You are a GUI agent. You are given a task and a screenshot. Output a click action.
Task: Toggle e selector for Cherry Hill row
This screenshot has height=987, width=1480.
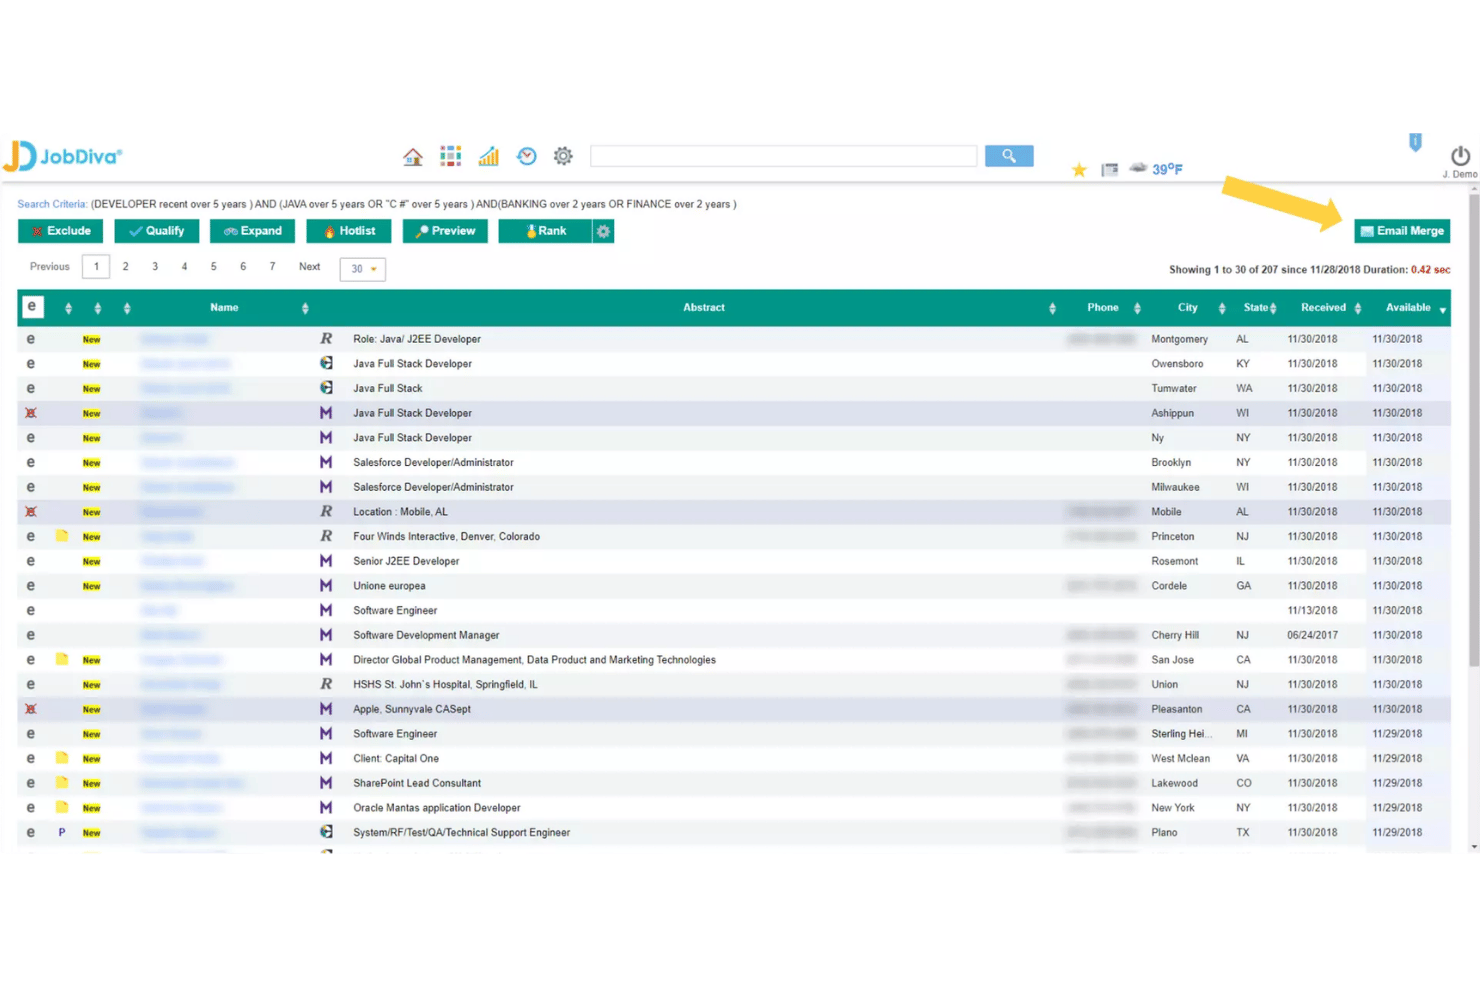pos(31,635)
